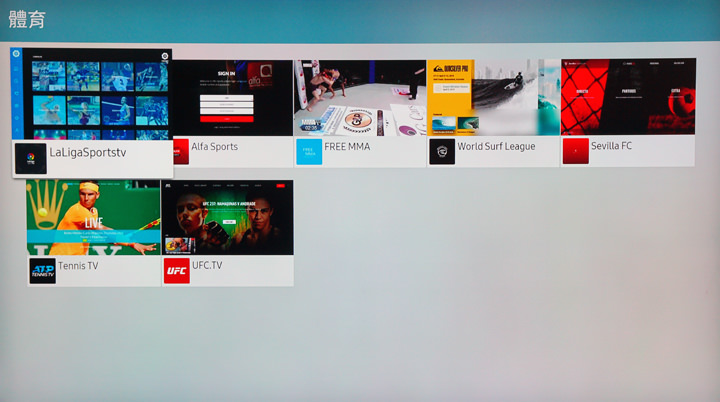Select the Sevilla FC preview thumbnail
This screenshot has width=720, height=402.
627,97
